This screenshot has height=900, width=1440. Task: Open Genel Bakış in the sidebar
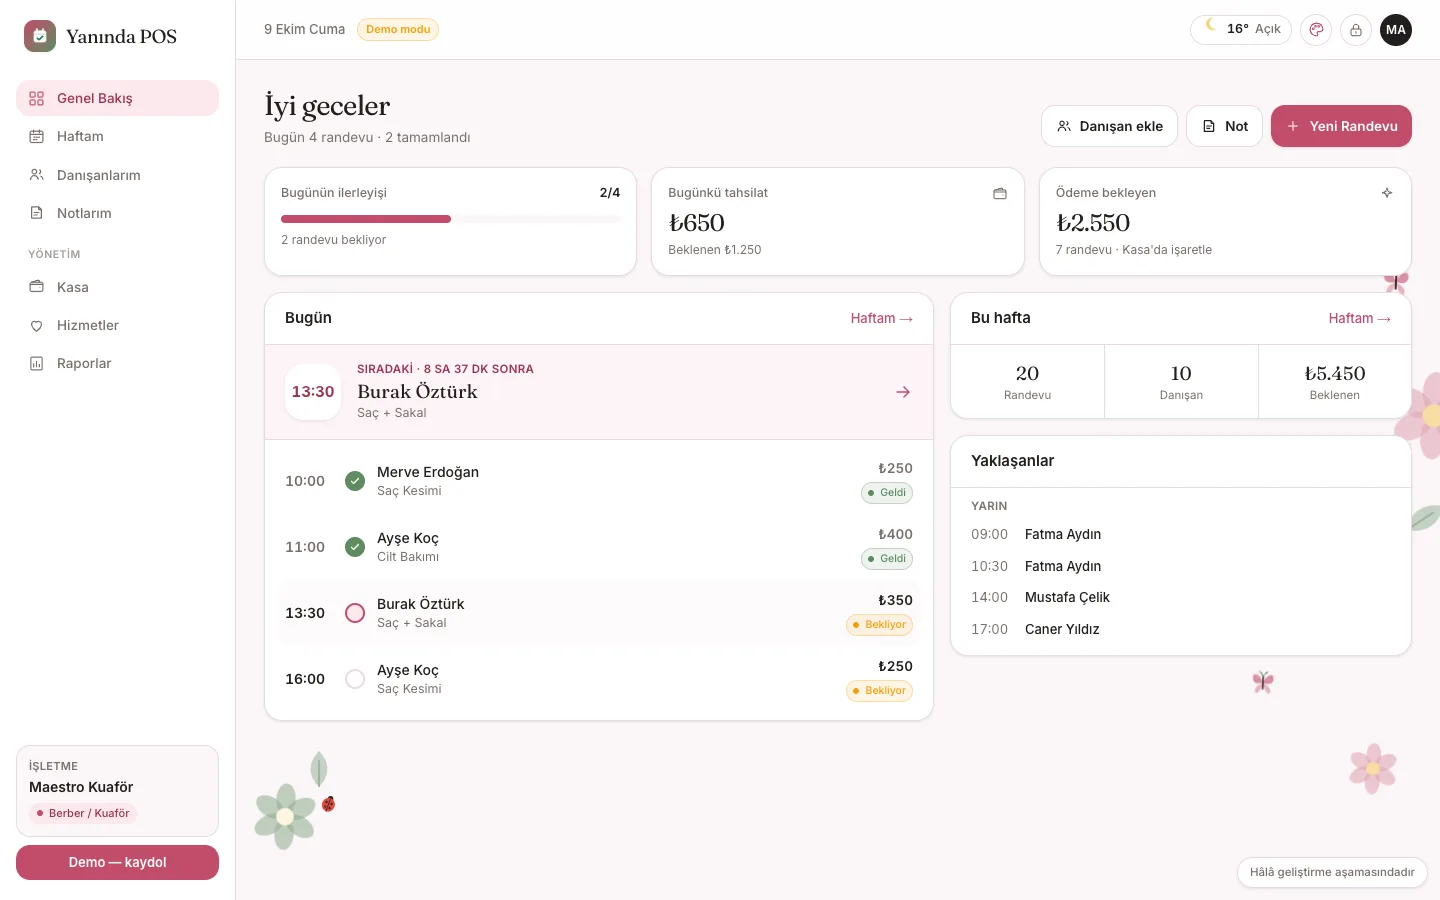pos(117,98)
